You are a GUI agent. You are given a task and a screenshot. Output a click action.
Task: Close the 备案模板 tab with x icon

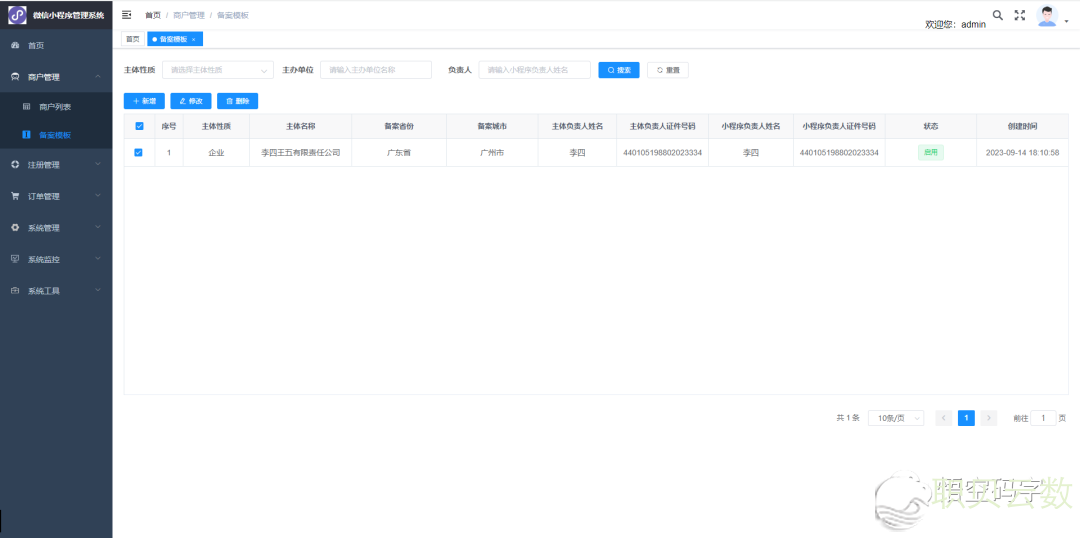click(194, 39)
